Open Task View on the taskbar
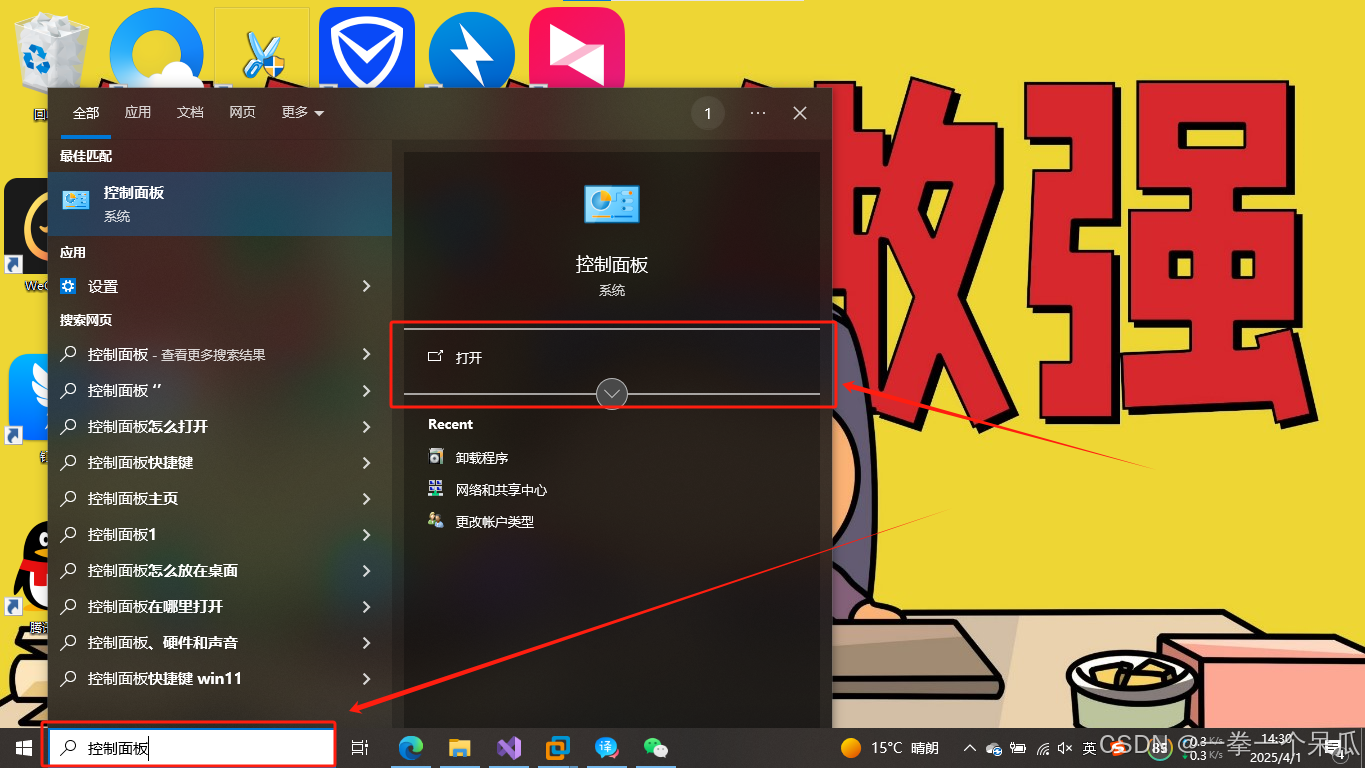Viewport: 1365px width, 768px height. (361, 747)
